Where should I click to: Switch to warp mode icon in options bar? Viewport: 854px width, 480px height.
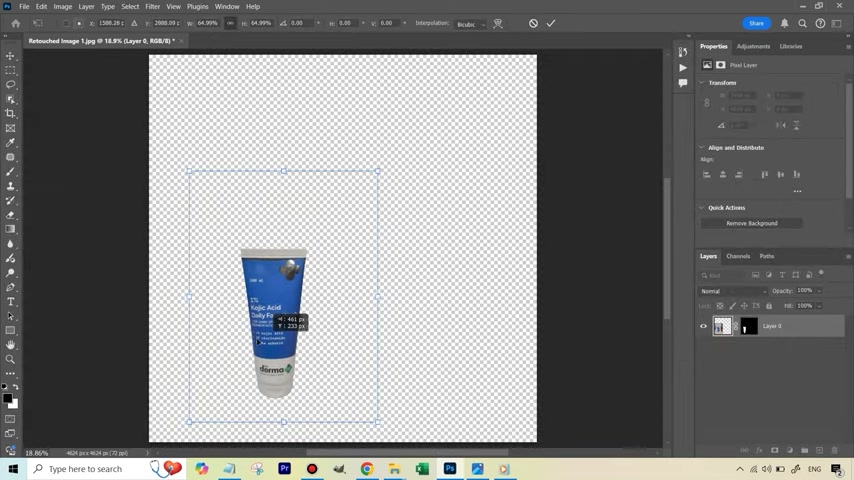(498, 23)
